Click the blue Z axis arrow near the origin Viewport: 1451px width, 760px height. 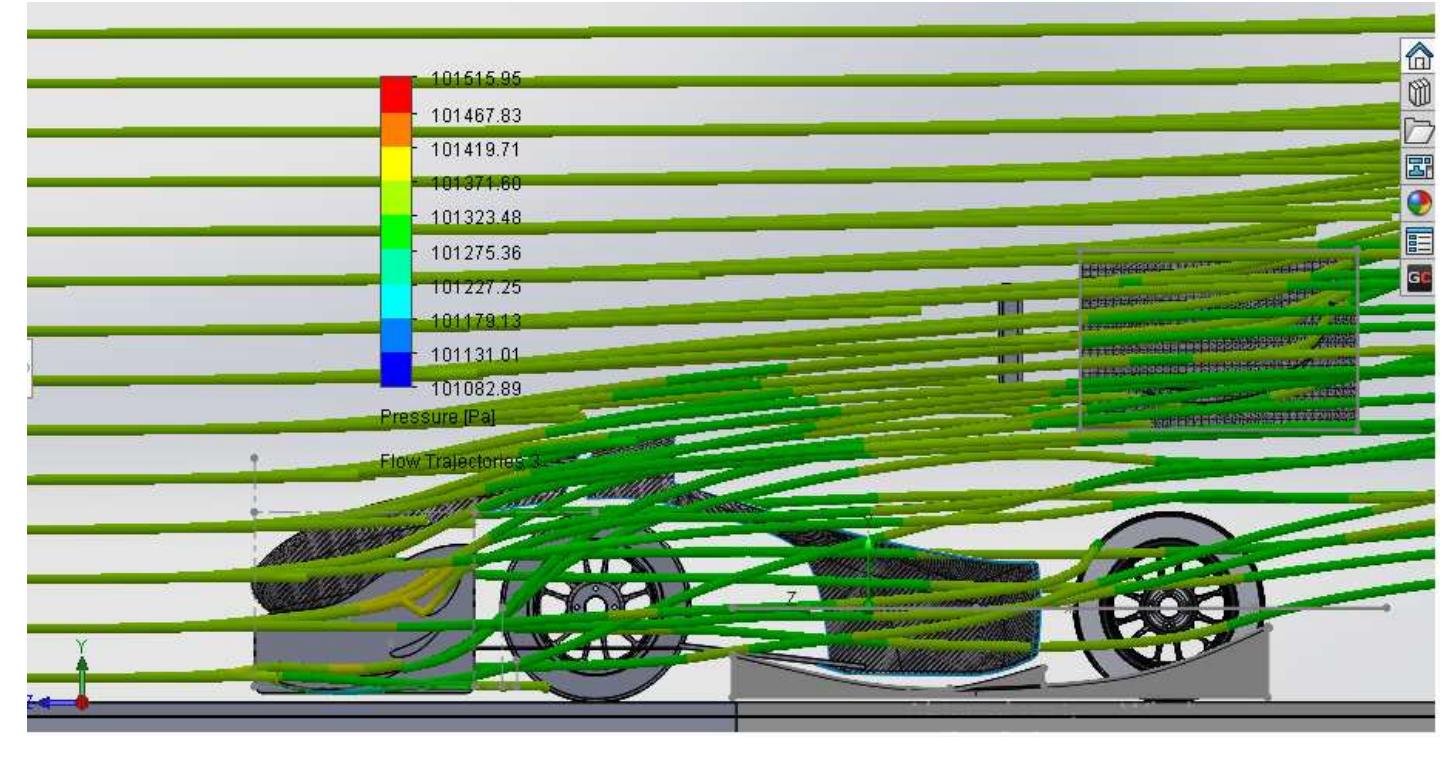click(42, 701)
